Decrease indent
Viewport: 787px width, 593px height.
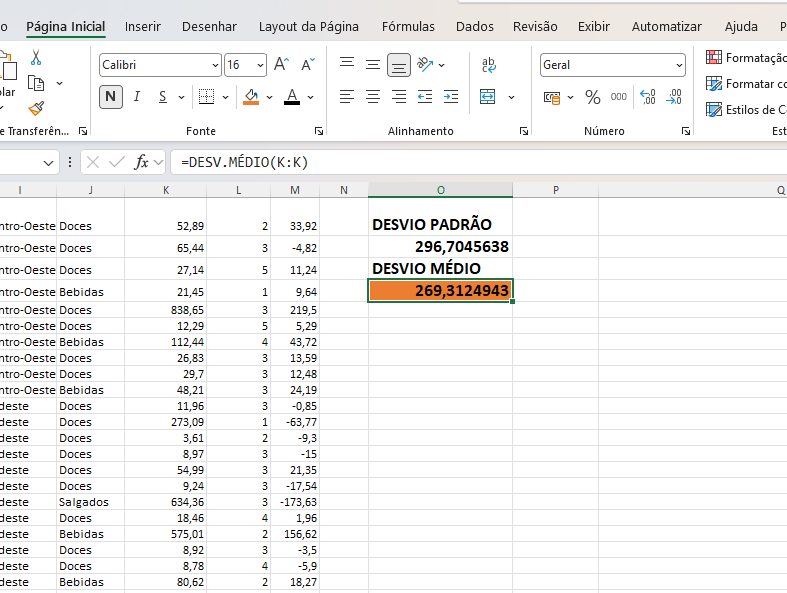[425, 96]
